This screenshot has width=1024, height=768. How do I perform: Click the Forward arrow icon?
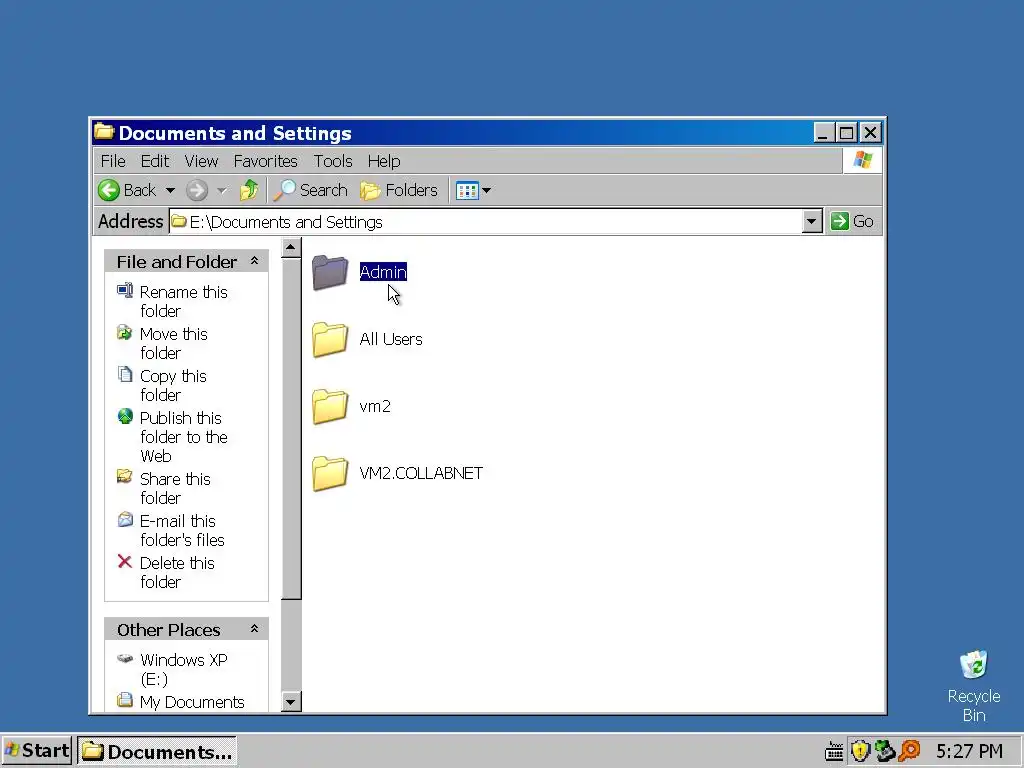coord(197,190)
